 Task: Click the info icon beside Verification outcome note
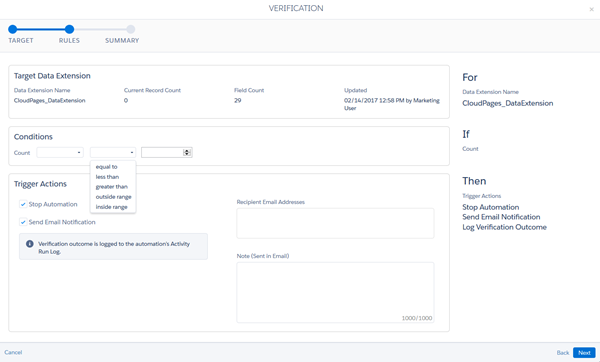[x=29, y=244]
